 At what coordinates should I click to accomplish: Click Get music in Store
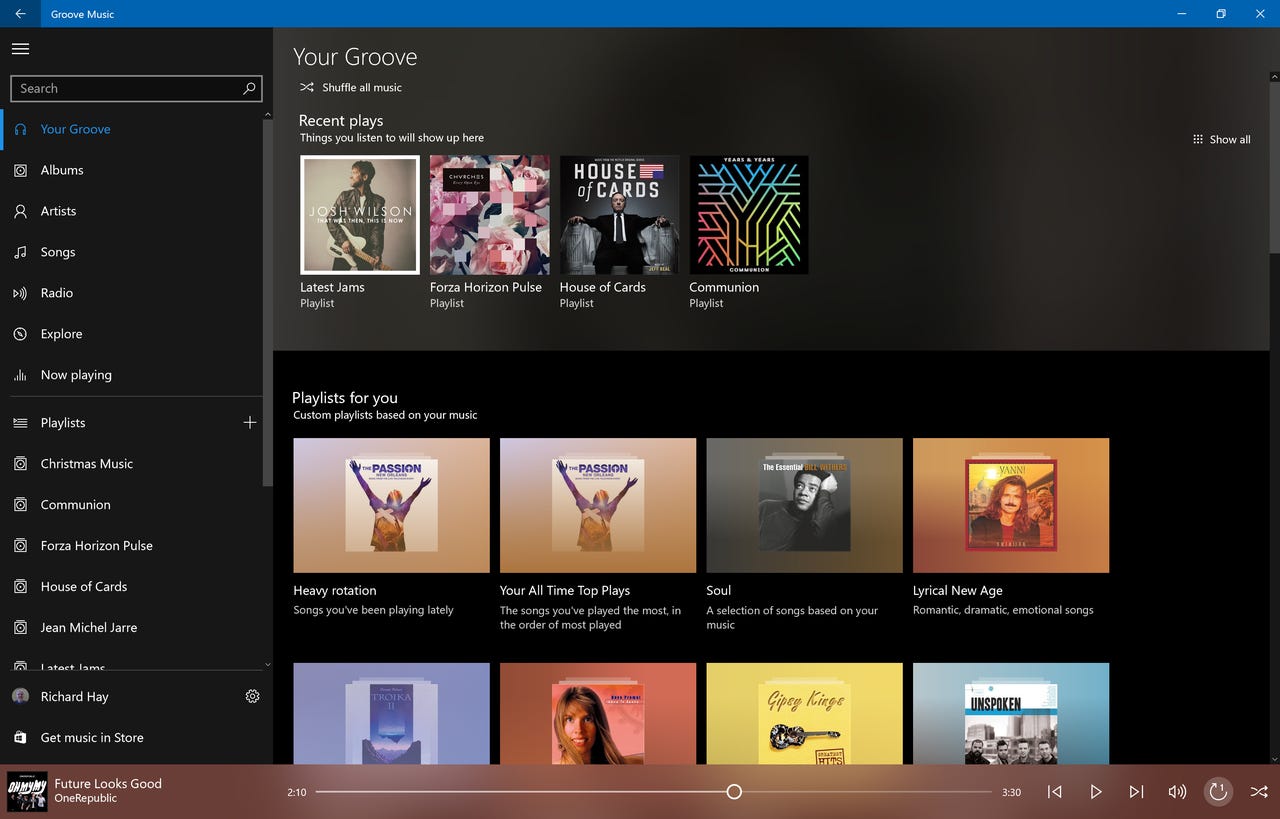tap(91, 737)
